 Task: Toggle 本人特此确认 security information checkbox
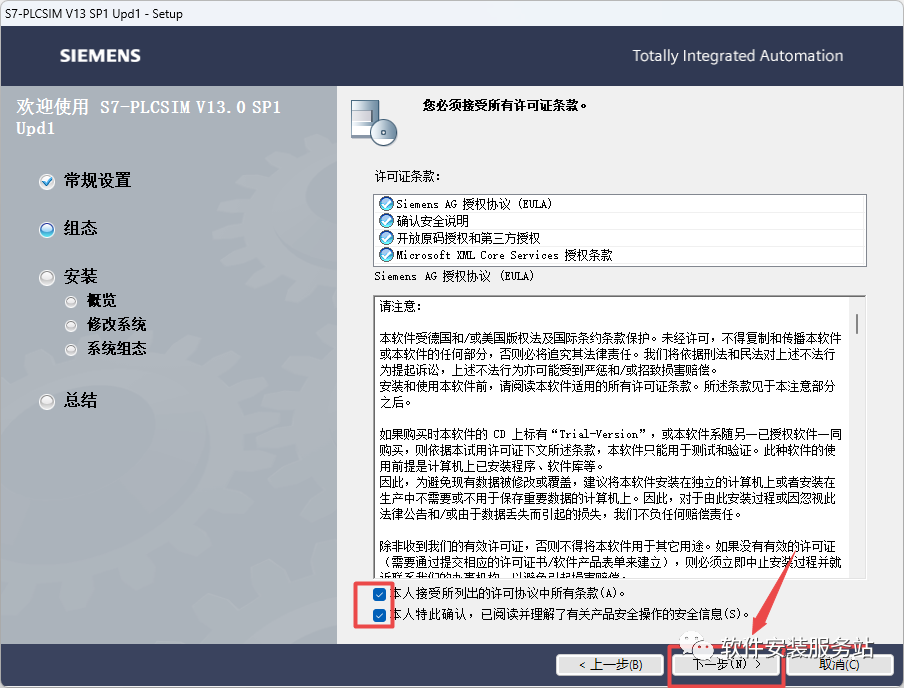(379, 615)
